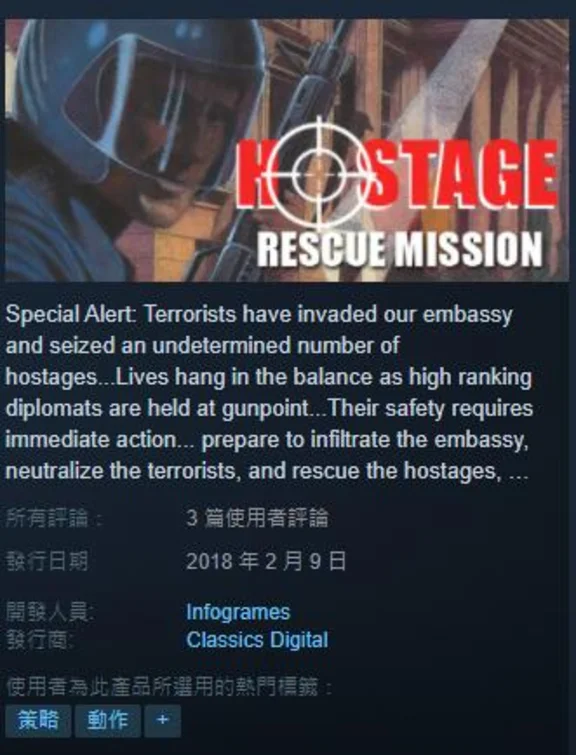
Task: Open the 3 篇使用者評論 review summary
Action: (257, 519)
